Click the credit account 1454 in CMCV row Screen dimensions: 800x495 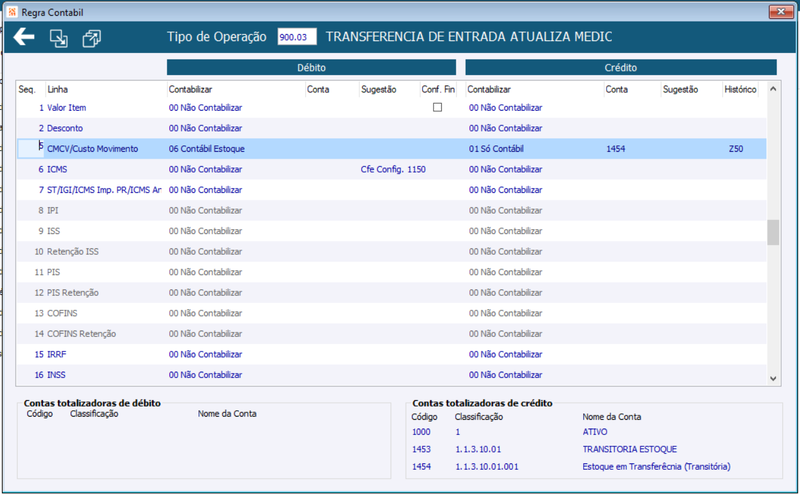616,148
